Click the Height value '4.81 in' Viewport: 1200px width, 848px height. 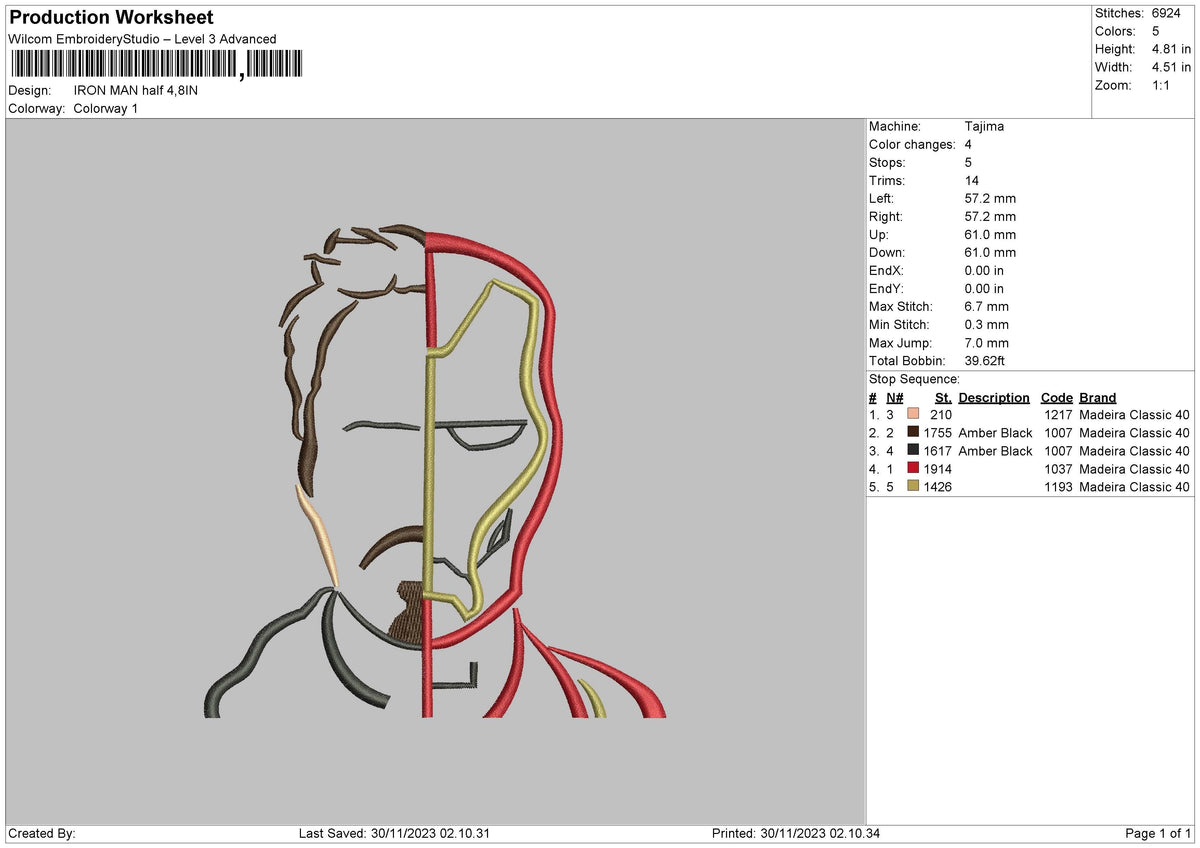(x=1171, y=49)
